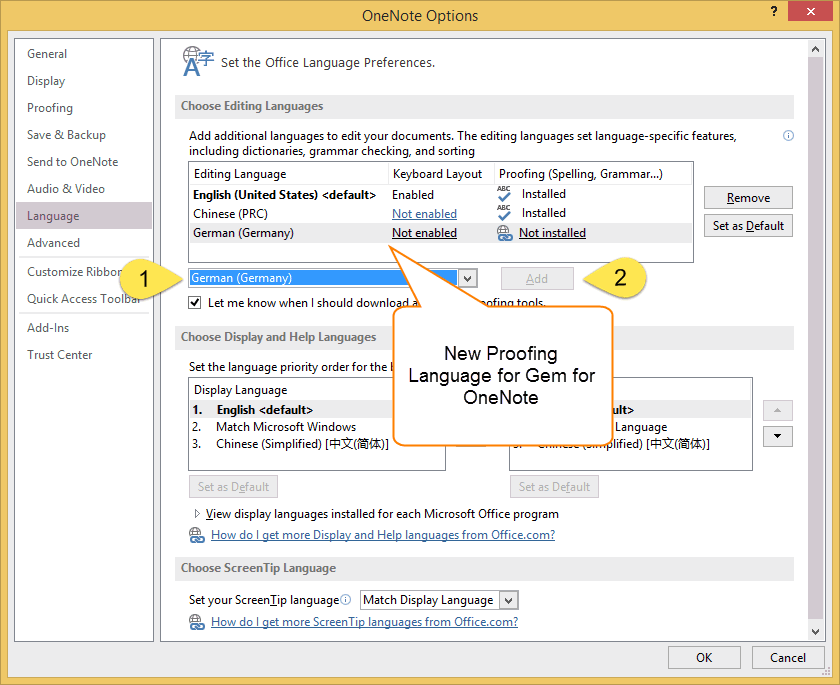This screenshot has height=685, width=840.
Task: Click the Office language preferences icon
Action: (198, 62)
